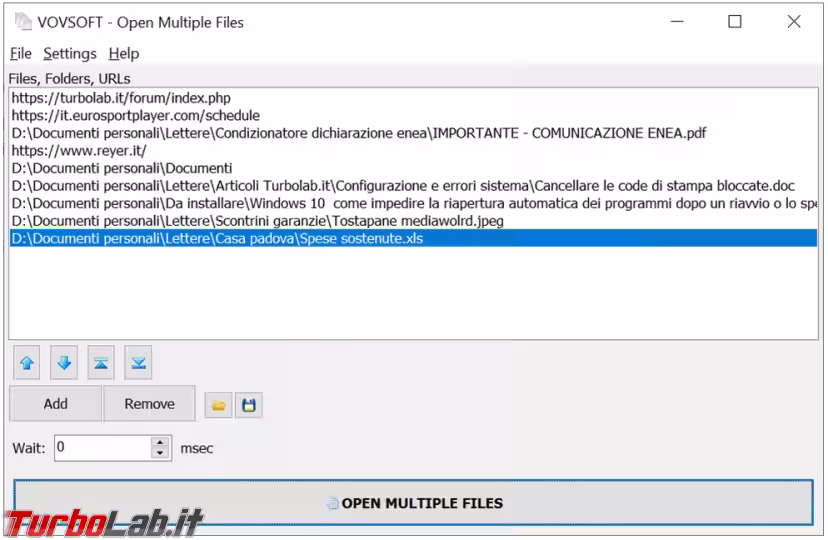Screen dimensions: 828x540
Task: Decrease Wait value with down spinner arrow
Action: pyautogui.click(x=160, y=453)
